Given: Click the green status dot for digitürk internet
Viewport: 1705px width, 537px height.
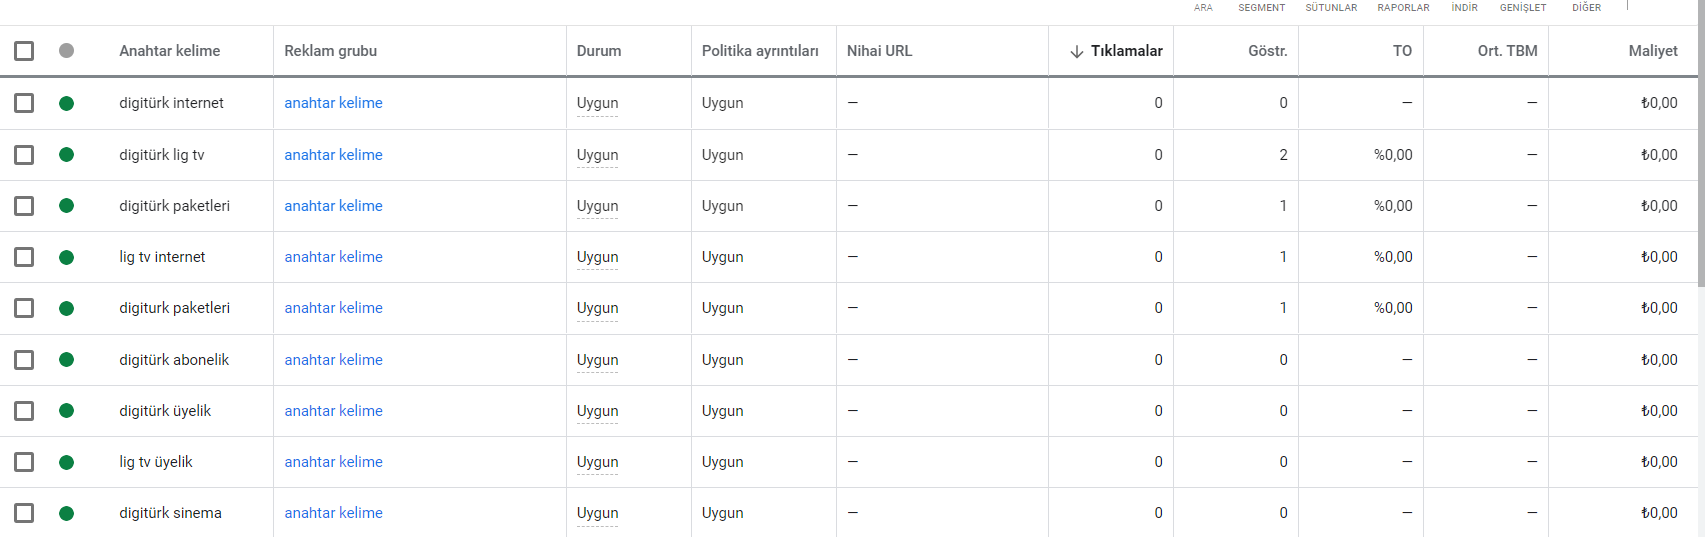Looking at the screenshot, I should (x=66, y=103).
